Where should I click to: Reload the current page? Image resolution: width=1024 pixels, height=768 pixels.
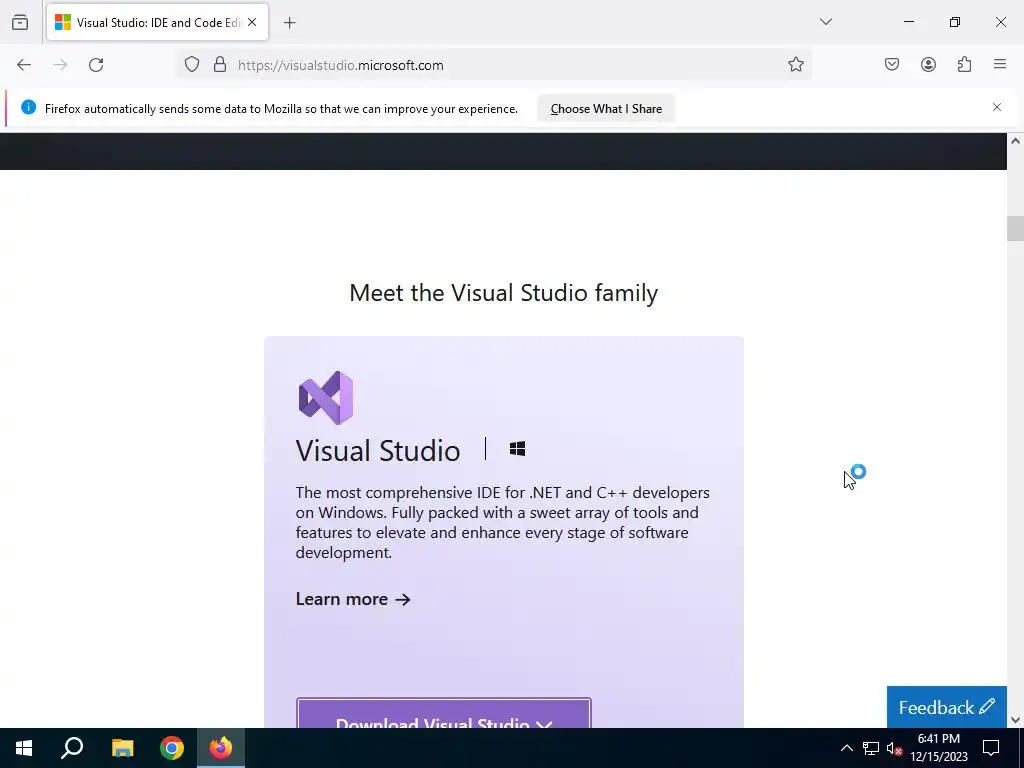(x=96, y=65)
